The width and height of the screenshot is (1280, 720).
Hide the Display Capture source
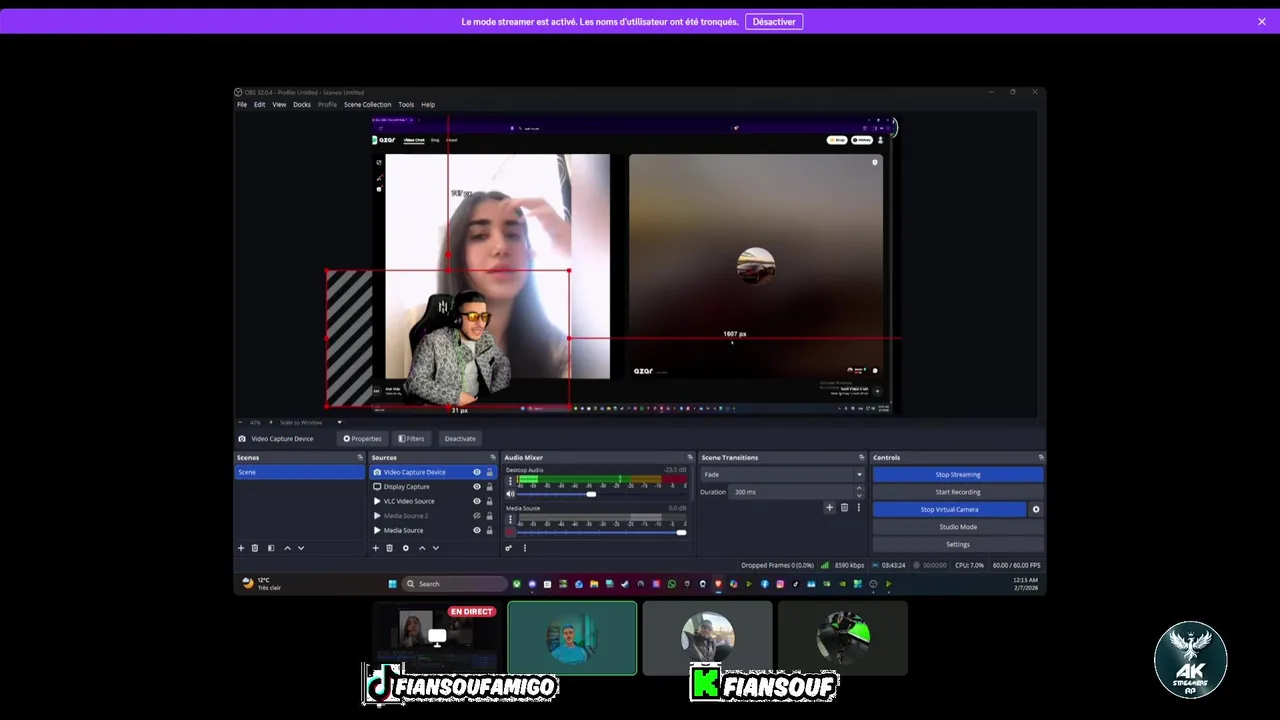pyautogui.click(x=477, y=487)
